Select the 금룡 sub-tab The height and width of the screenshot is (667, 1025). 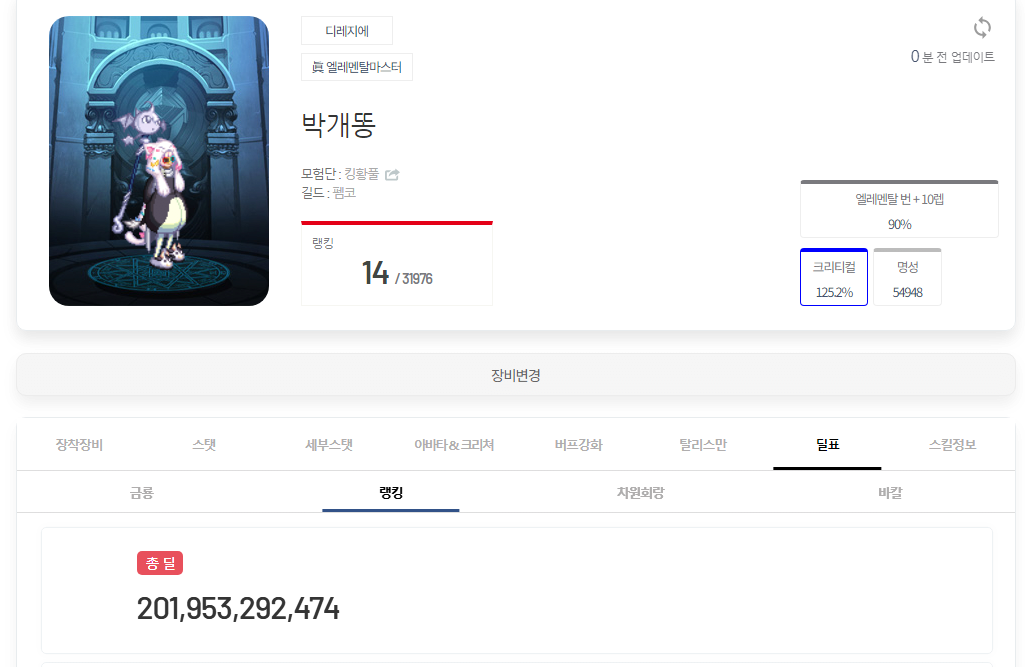(141, 492)
